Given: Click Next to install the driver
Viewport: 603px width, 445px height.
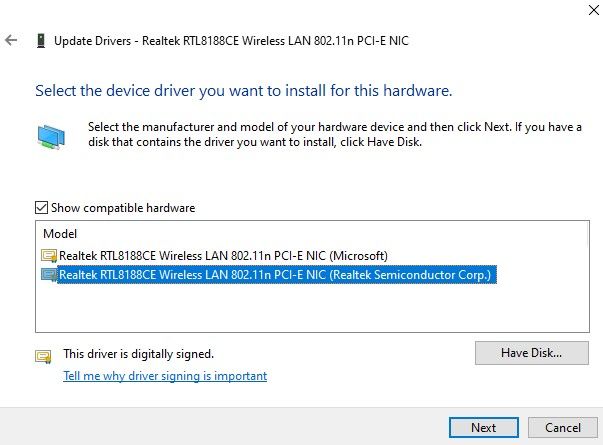Looking at the screenshot, I should point(483,427).
